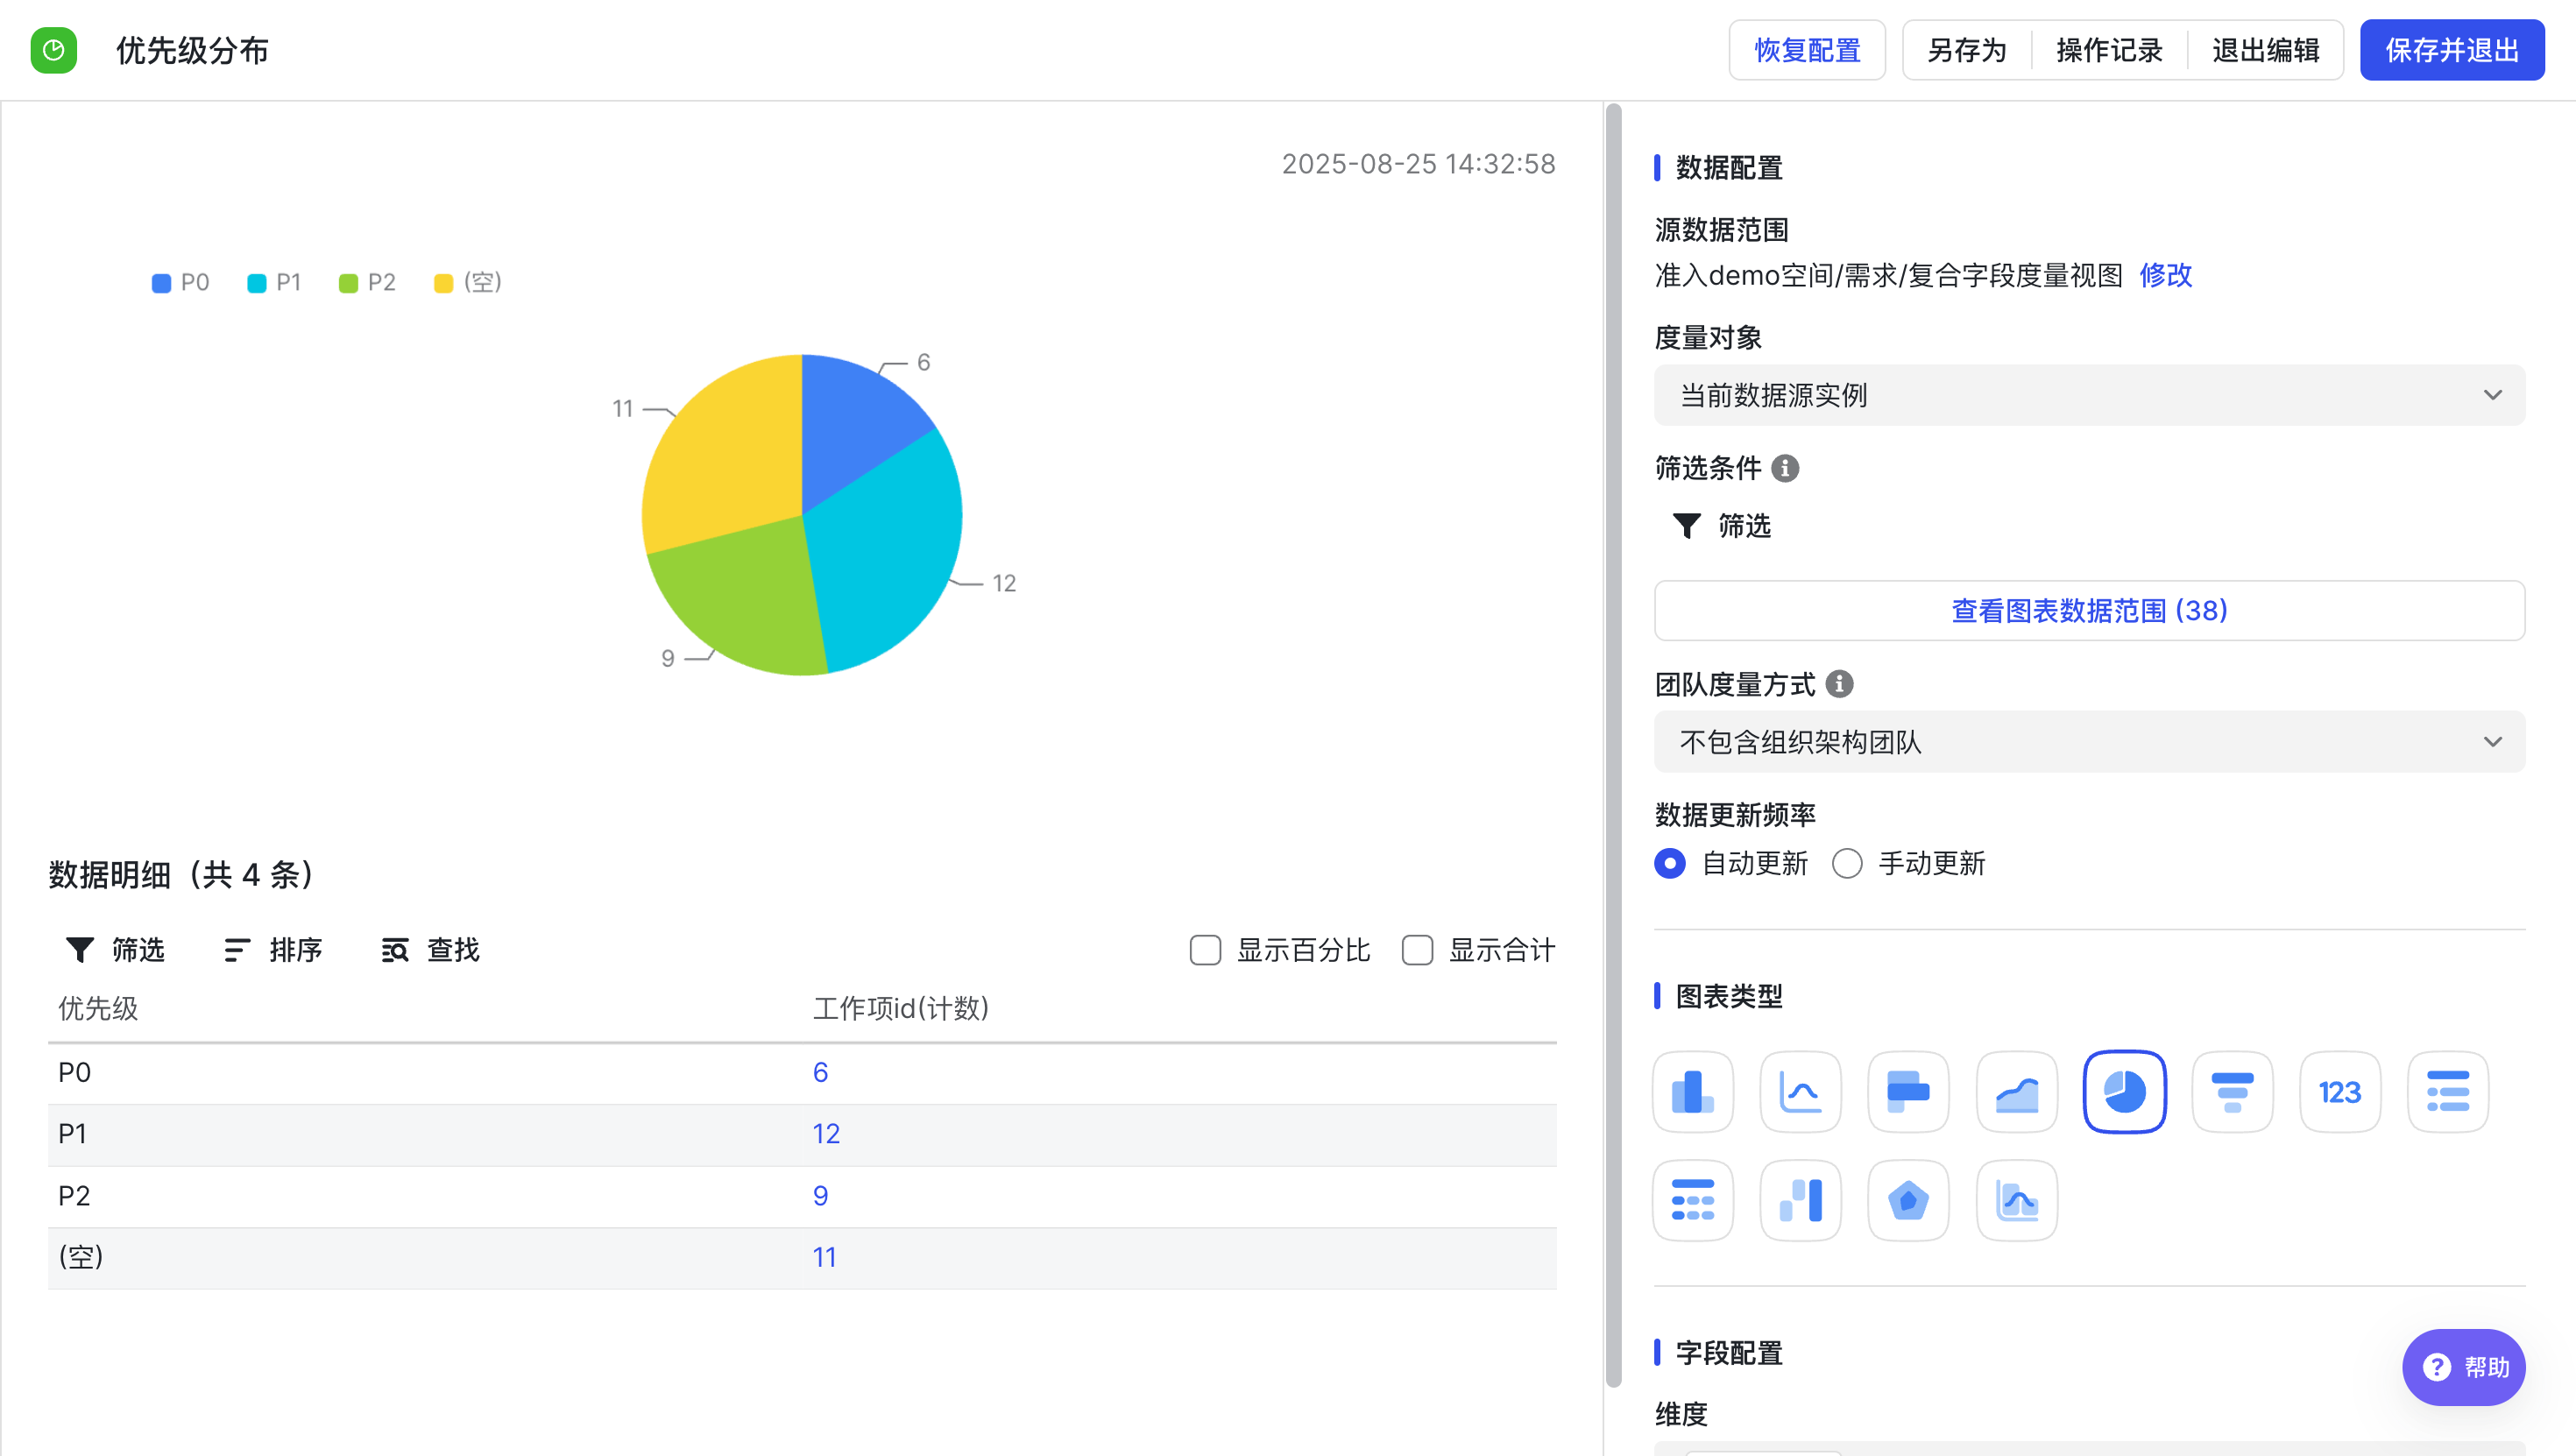
Task: Open 筛选 in the data detail toolbar
Action: coord(115,950)
